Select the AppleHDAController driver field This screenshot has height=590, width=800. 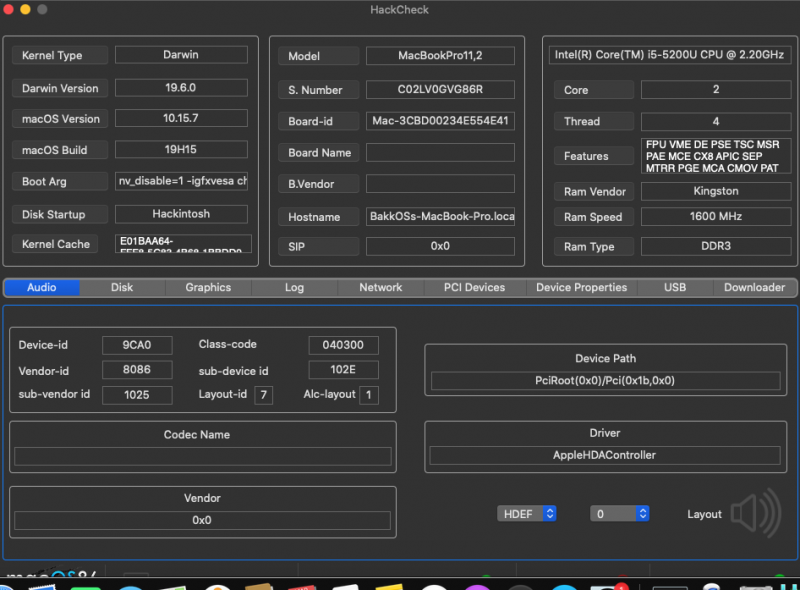point(605,455)
